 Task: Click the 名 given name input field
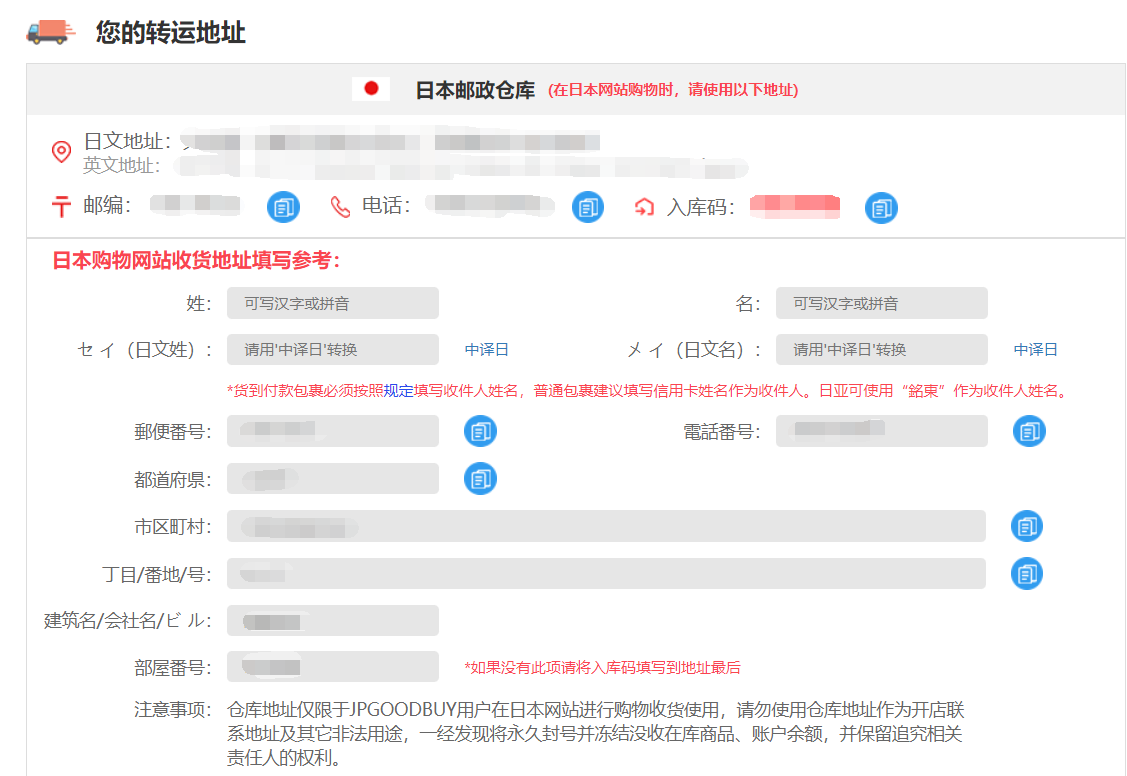[x=881, y=303]
